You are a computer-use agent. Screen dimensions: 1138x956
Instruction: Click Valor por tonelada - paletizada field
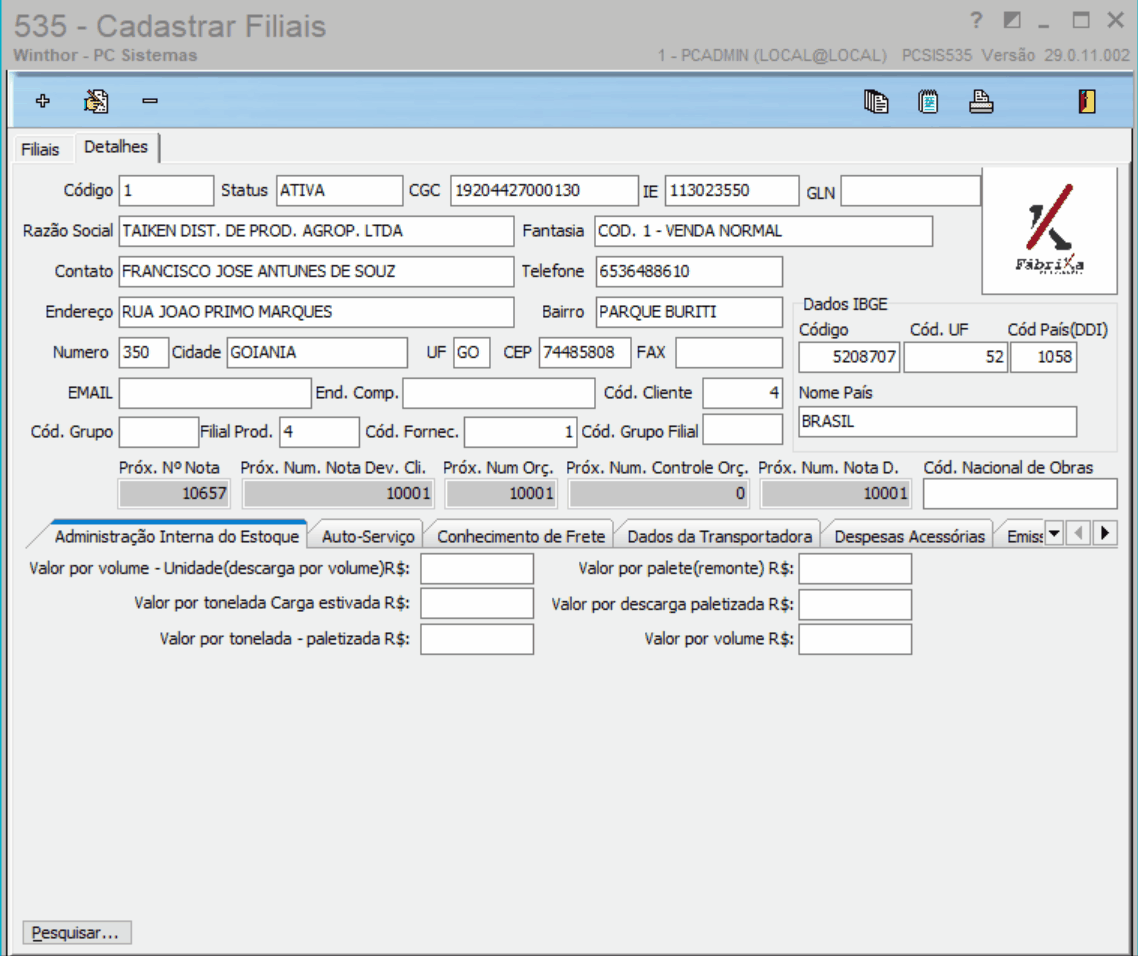477,640
